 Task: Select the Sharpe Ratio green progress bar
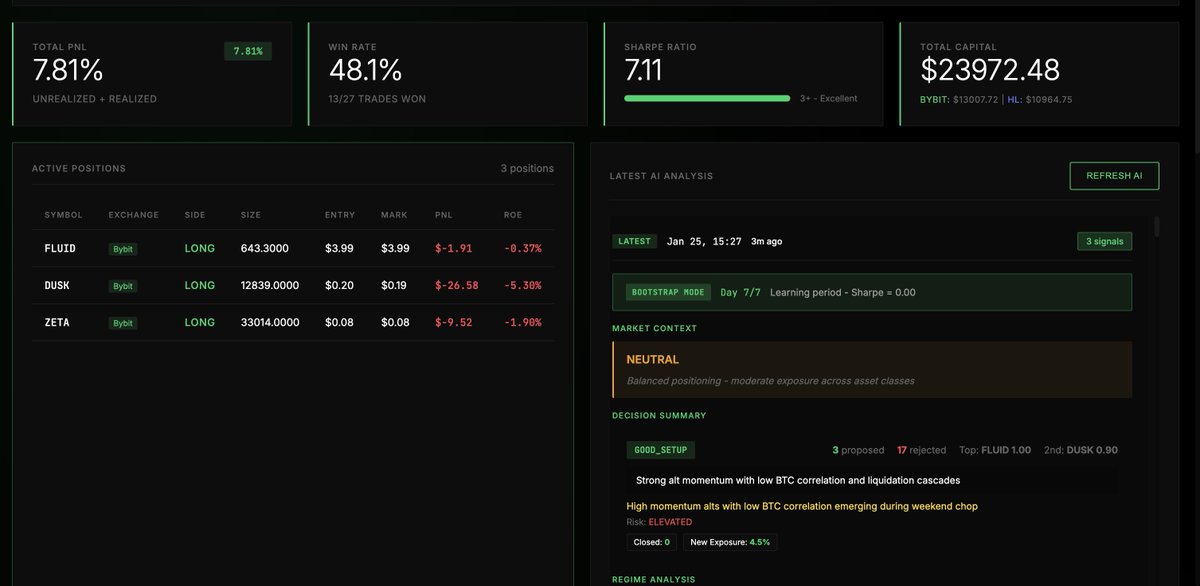[707, 98]
